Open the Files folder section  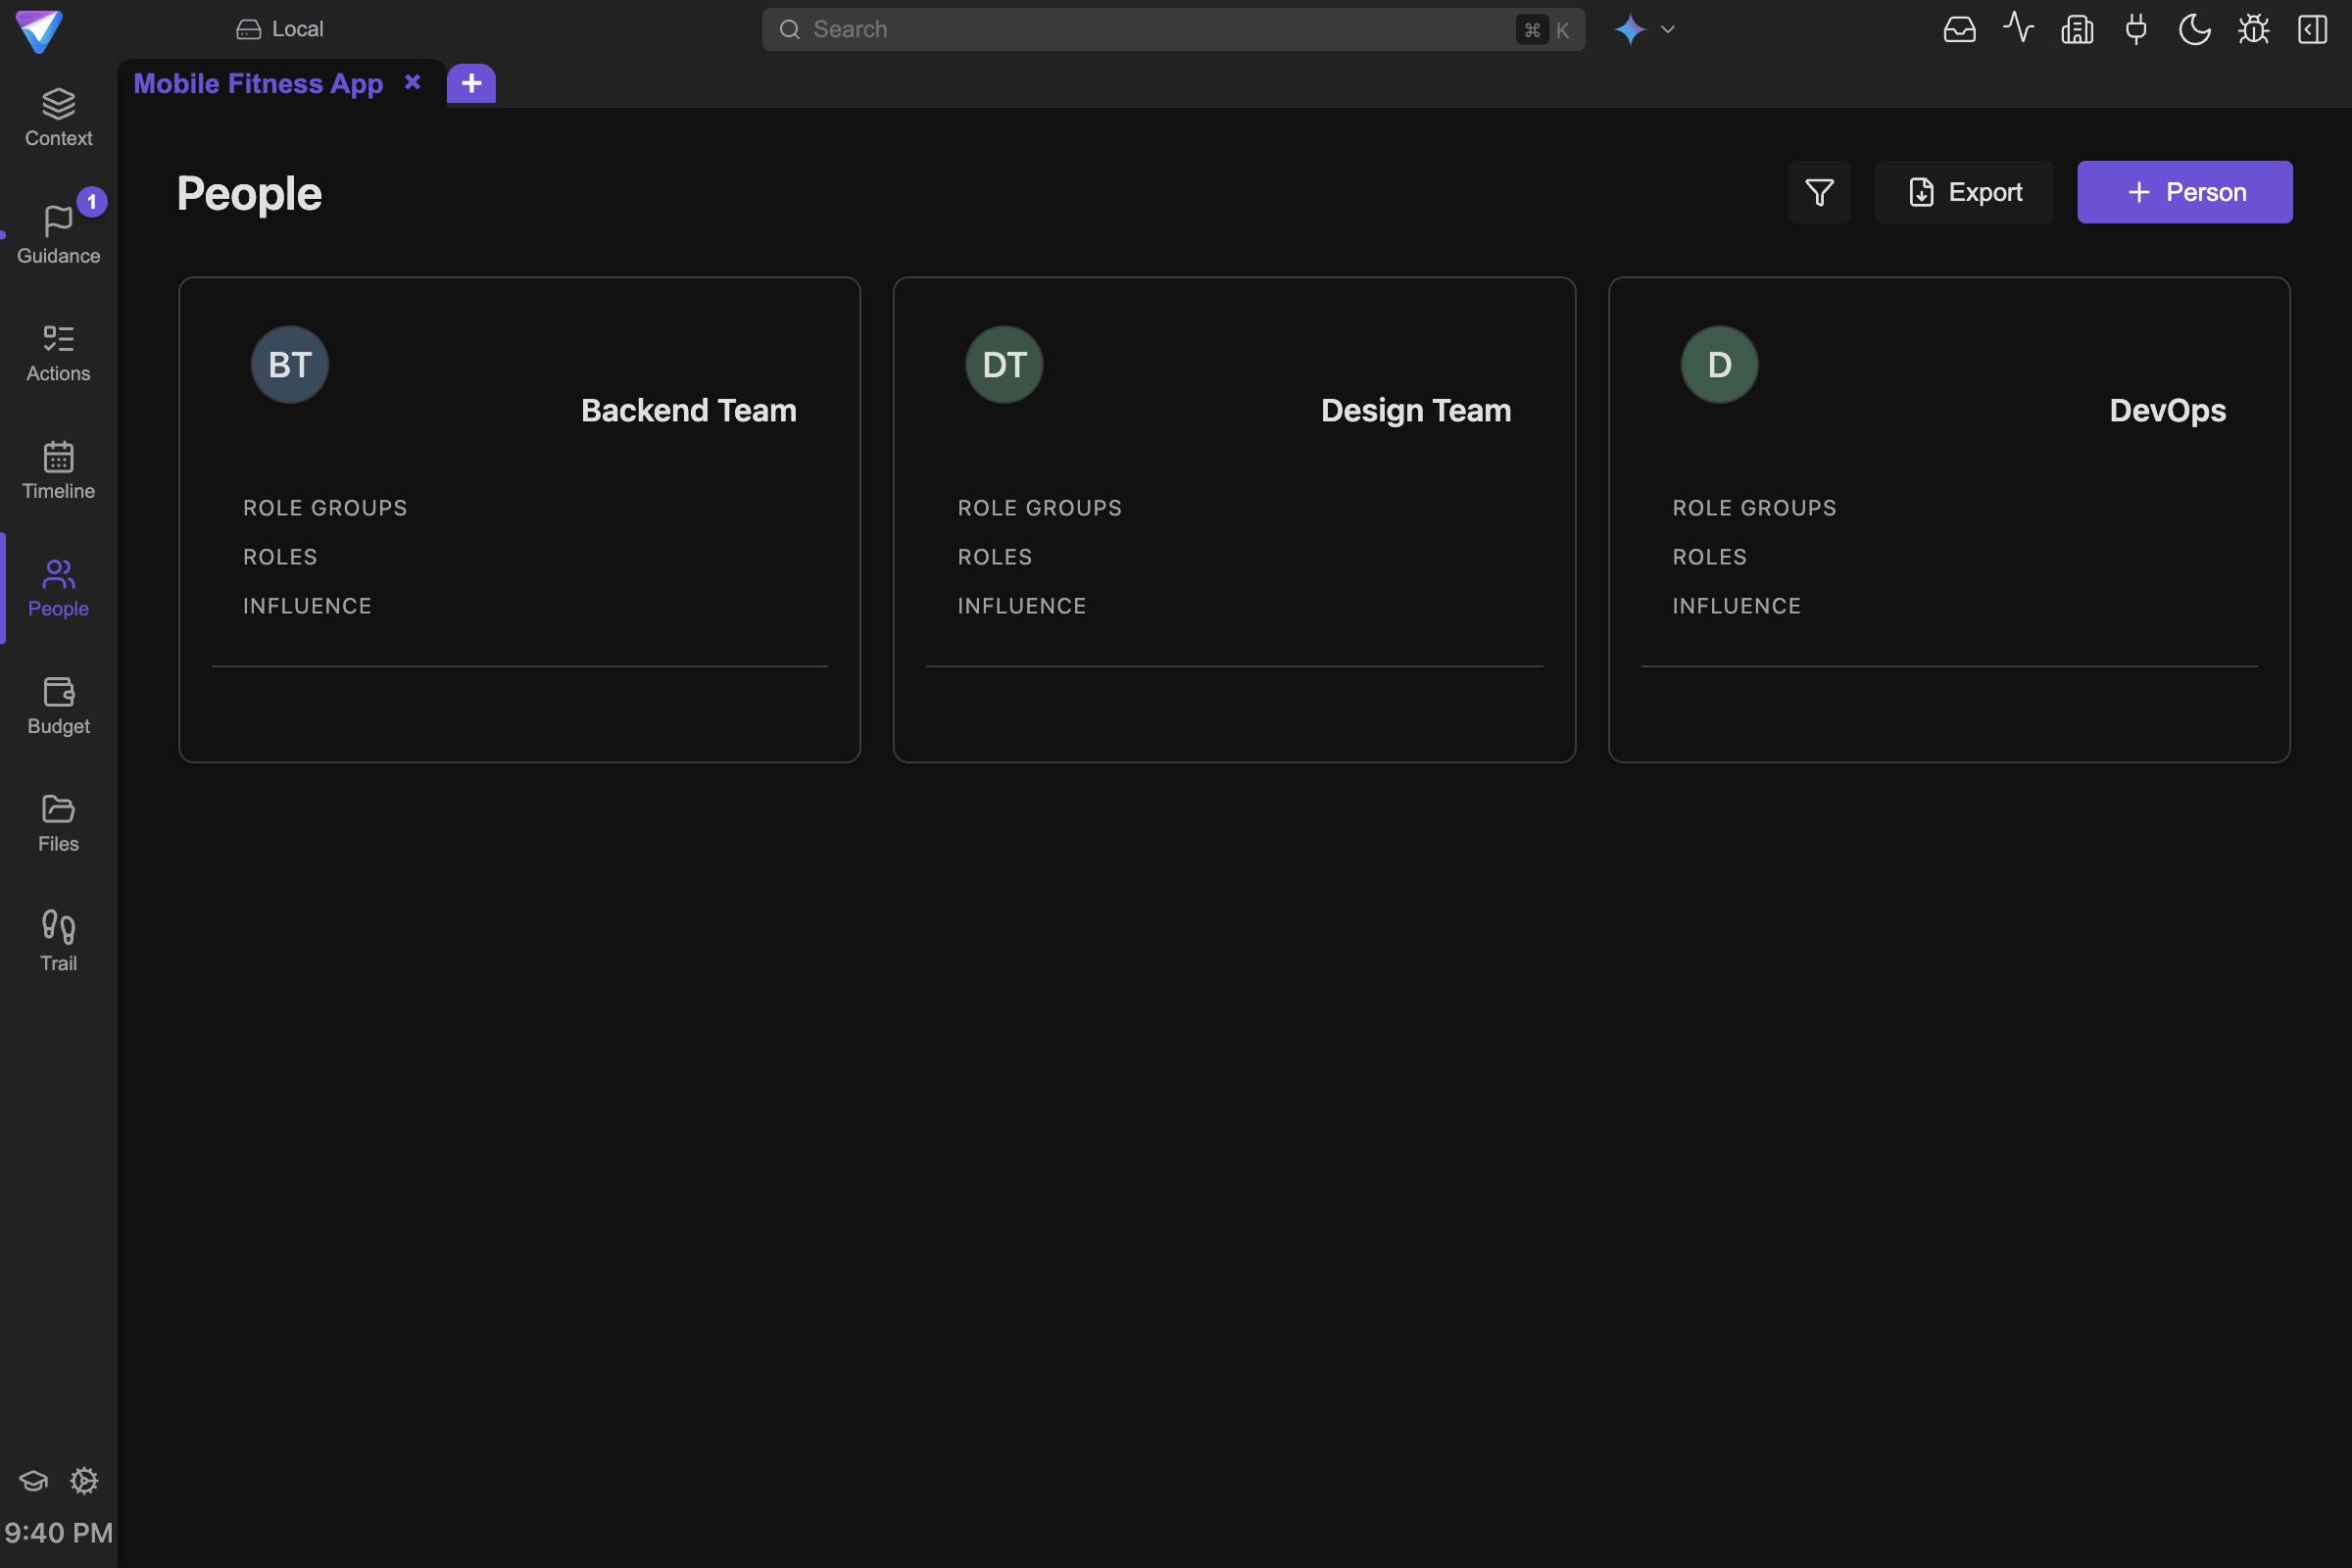tap(58, 824)
